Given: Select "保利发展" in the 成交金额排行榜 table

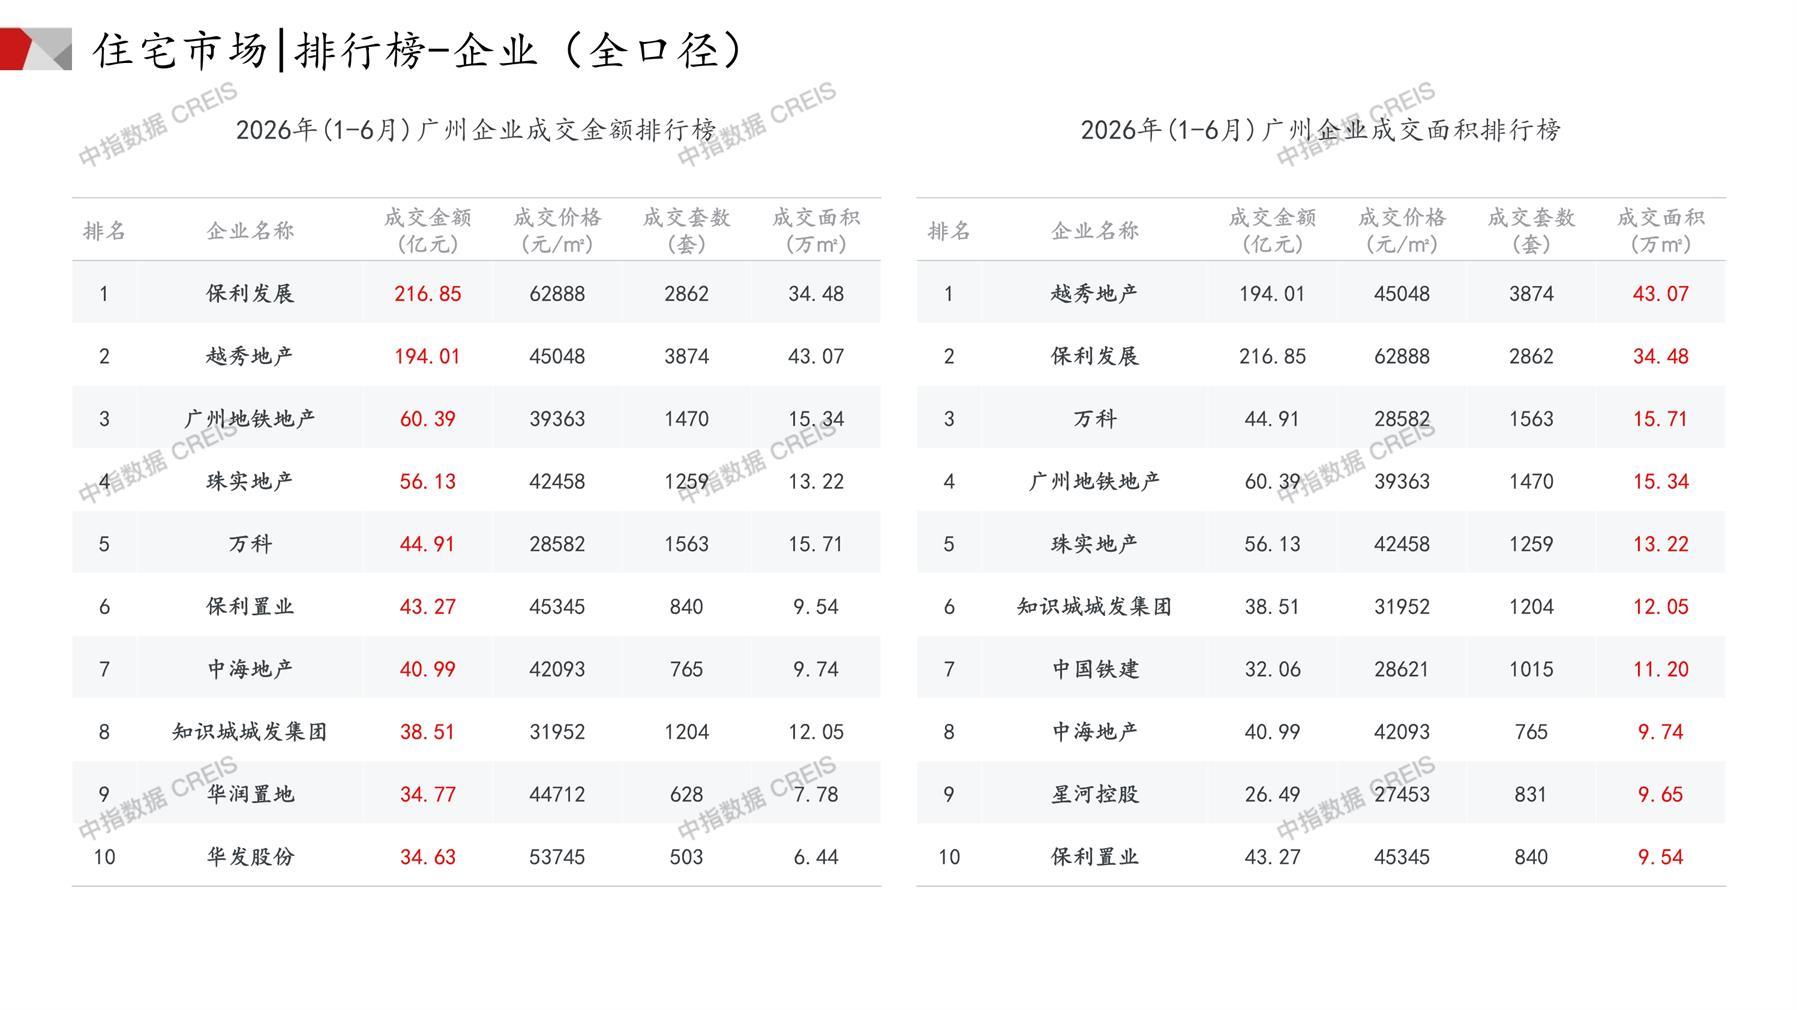Looking at the screenshot, I should [250, 294].
